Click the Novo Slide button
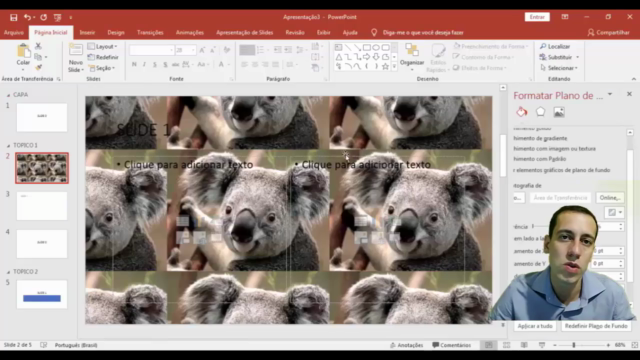This screenshot has width=640, height=360. [76, 58]
